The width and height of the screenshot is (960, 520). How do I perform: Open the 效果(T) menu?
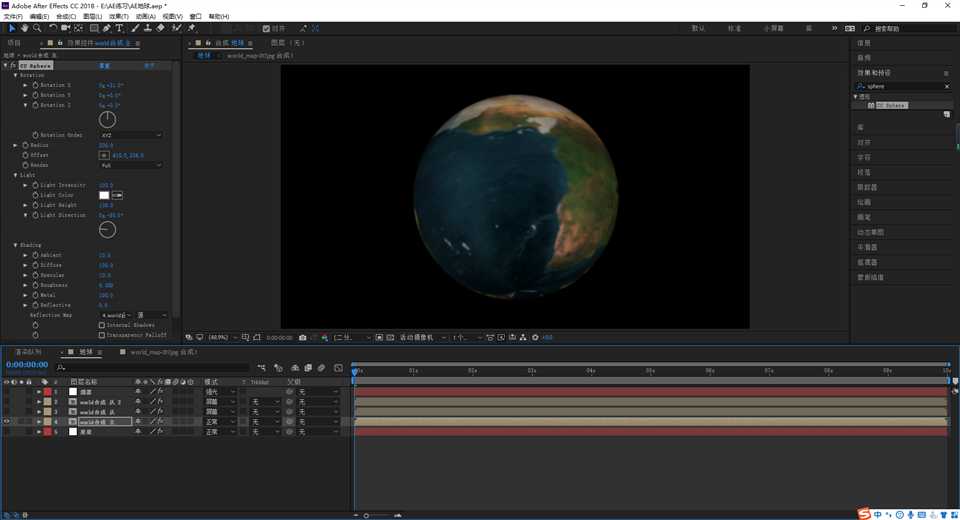point(118,17)
